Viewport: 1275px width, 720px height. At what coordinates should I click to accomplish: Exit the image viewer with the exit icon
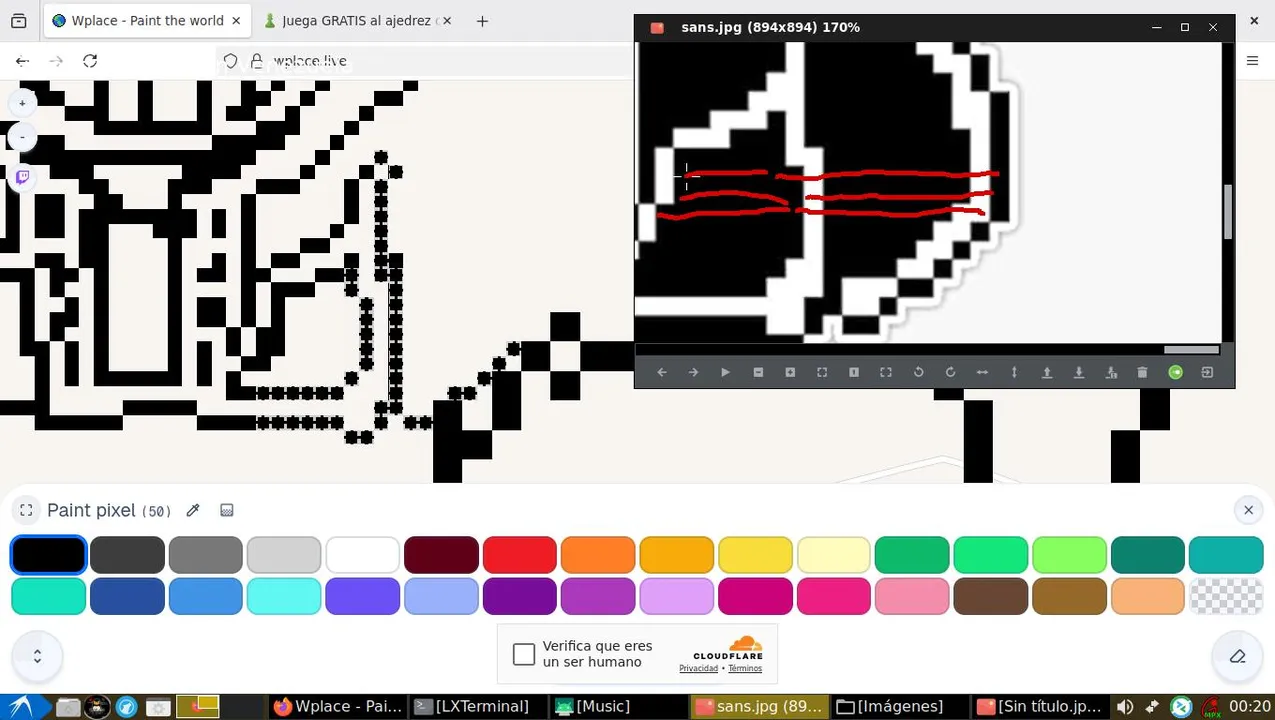click(x=1207, y=372)
